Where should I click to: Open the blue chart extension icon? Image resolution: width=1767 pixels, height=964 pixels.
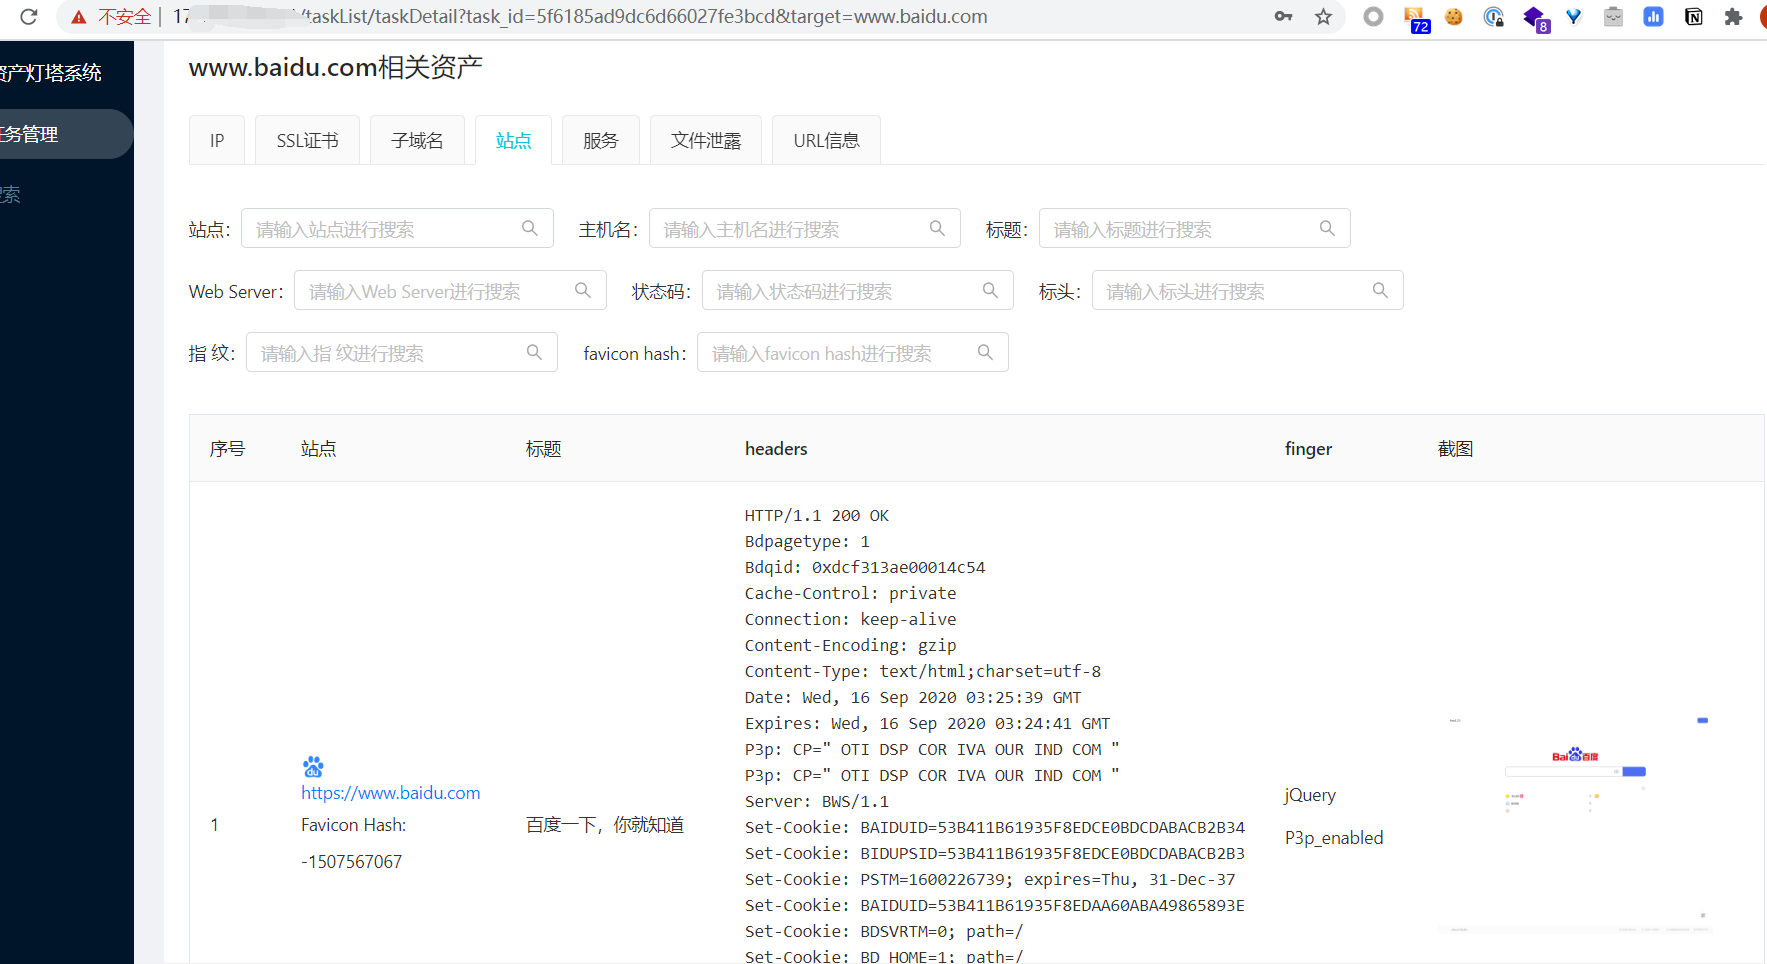(x=1653, y=16)
